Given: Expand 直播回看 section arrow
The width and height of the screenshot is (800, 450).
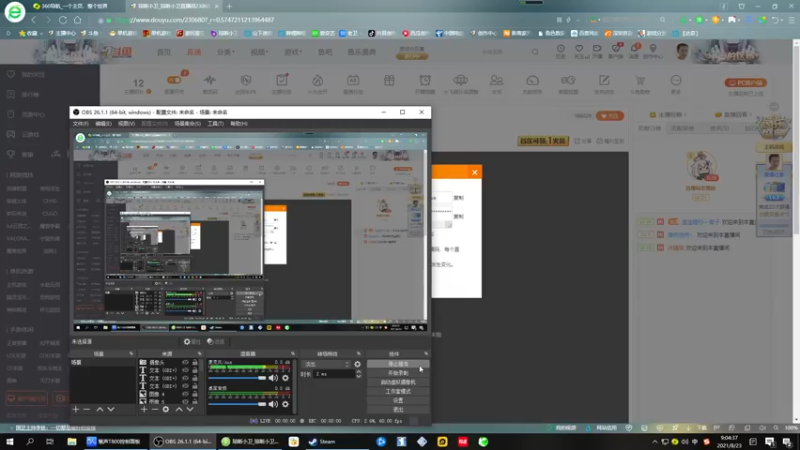Looking at the screenshot, I should [752, 115].
